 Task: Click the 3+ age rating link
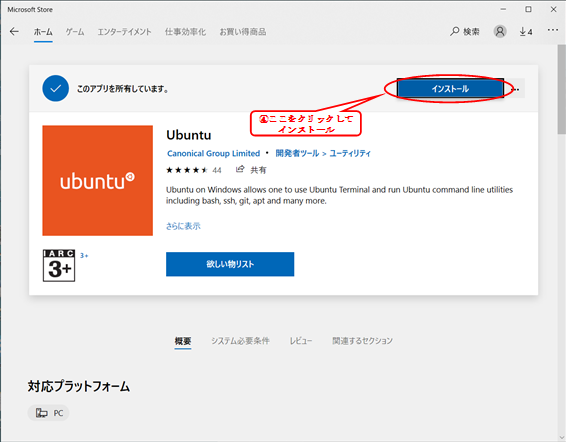pos(84,255)
